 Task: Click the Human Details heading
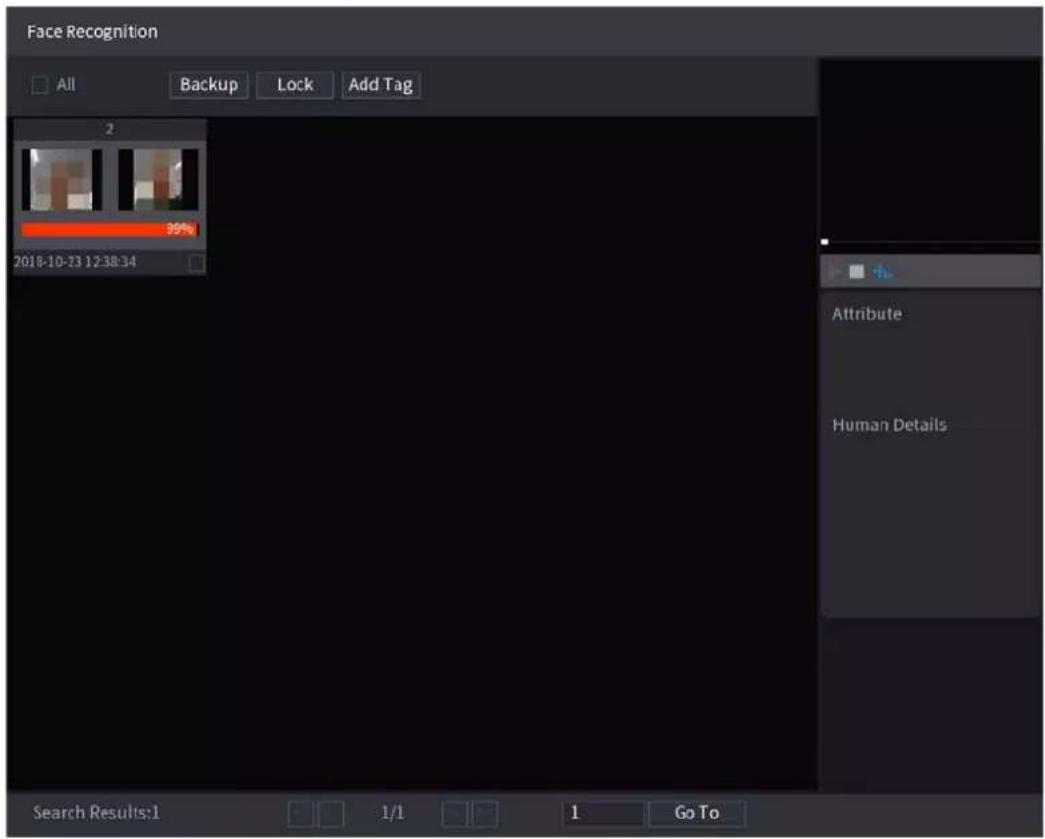coord(889,425)
